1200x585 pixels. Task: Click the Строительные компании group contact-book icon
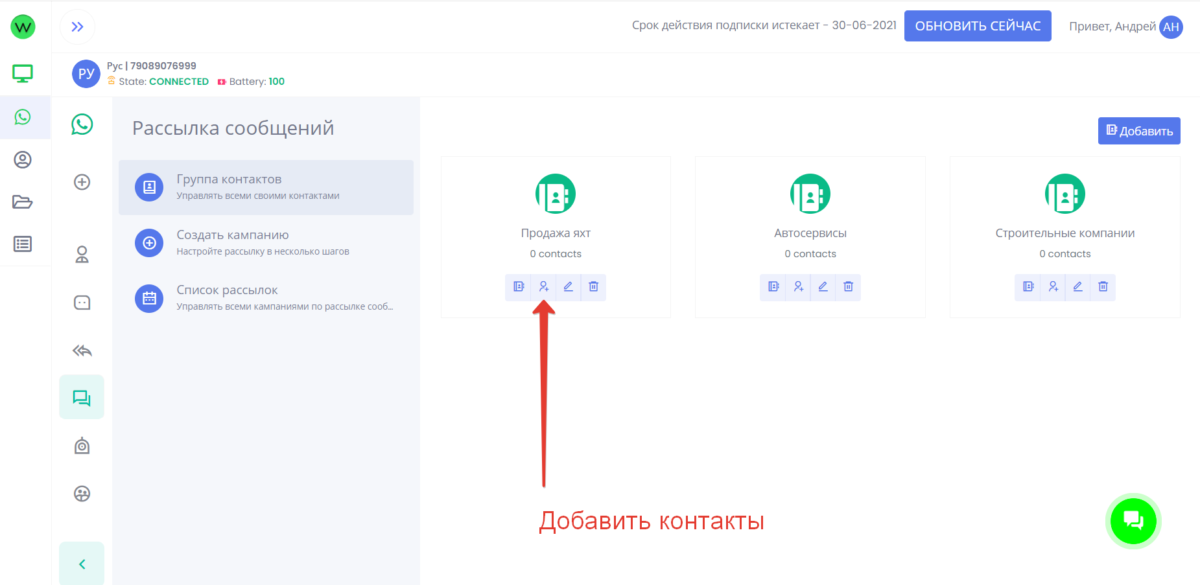click(1065, 193)
